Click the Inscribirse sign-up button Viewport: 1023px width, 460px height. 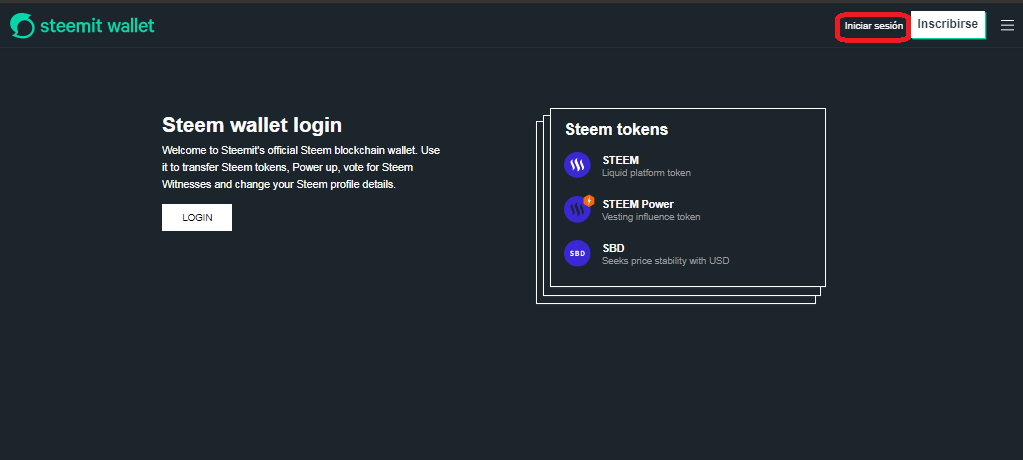point(947,25)
